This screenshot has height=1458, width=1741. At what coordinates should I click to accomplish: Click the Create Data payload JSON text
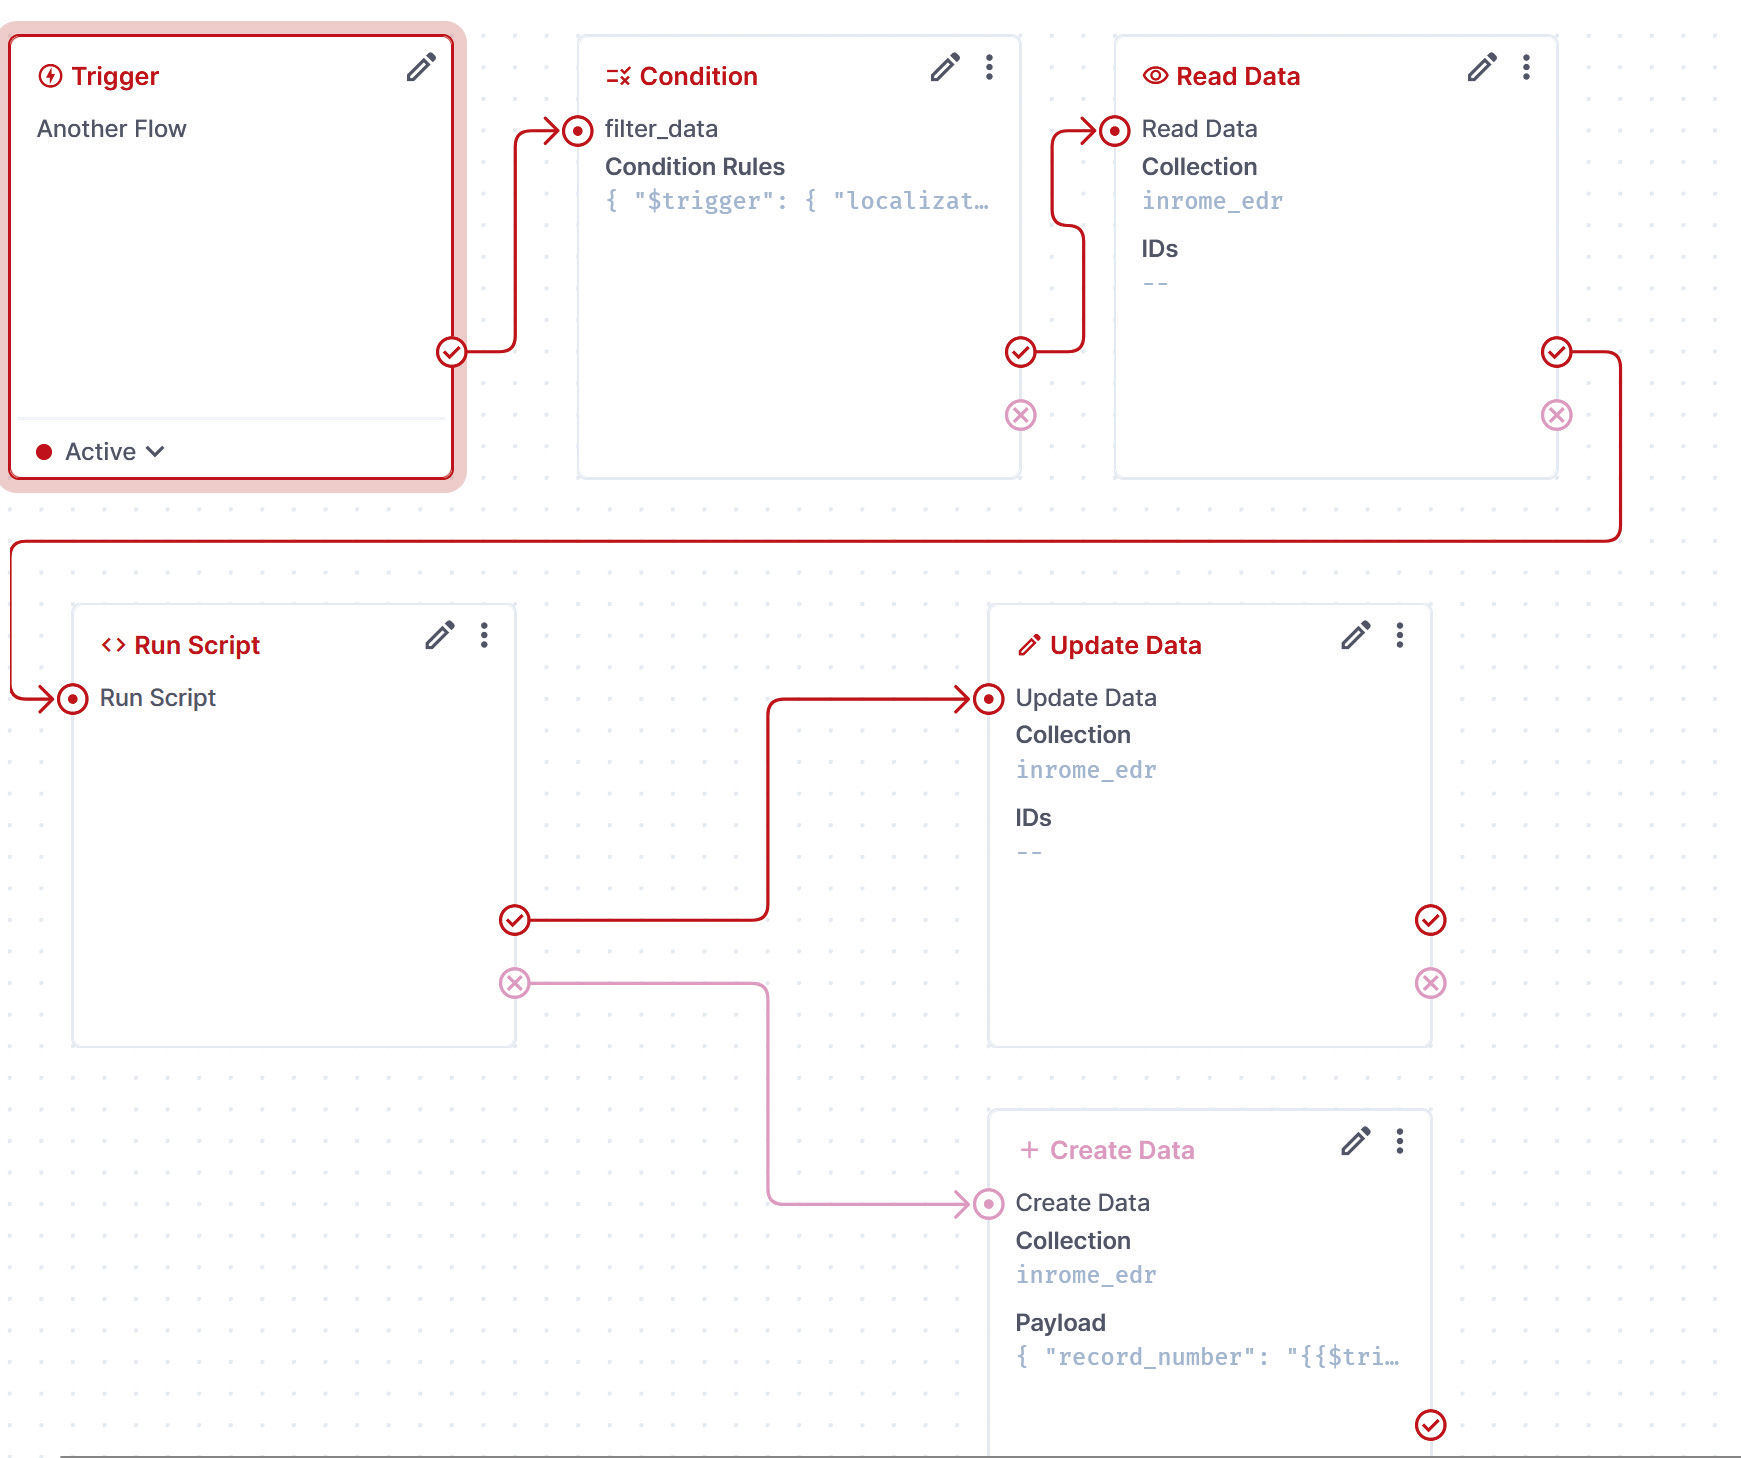pos(1207,1357)
